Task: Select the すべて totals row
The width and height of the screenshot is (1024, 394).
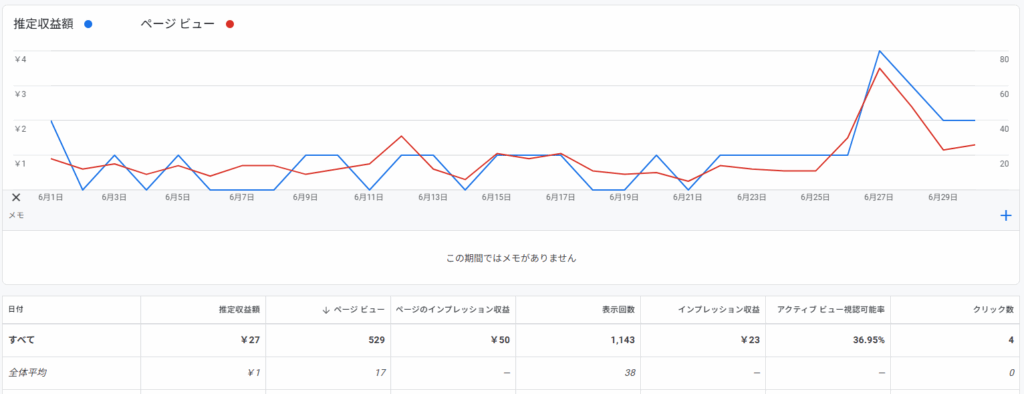Action: tap(512, 340)
